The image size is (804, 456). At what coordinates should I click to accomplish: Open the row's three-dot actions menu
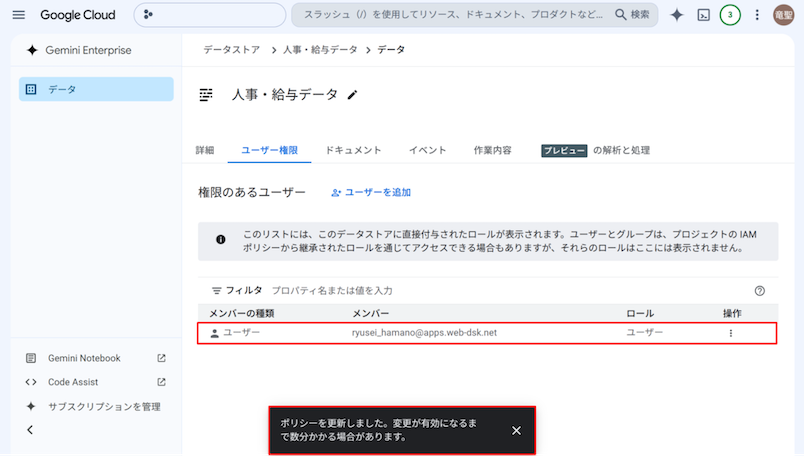coord(731,333)
